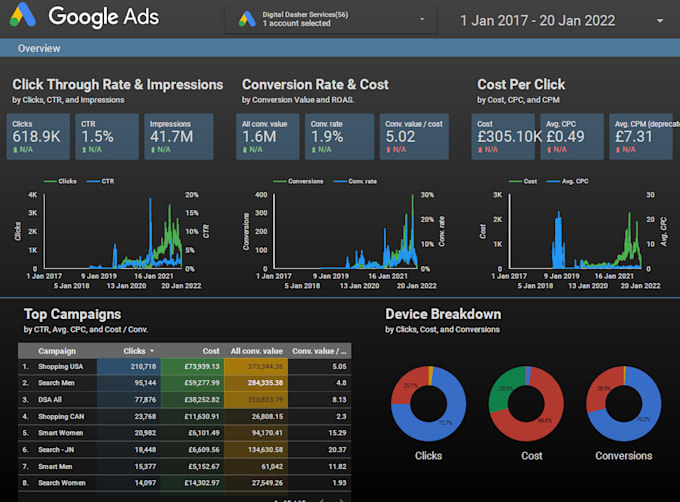680x502 pixels.
Task: Click the Clicks column sort arrow
Action: point(152,351)
